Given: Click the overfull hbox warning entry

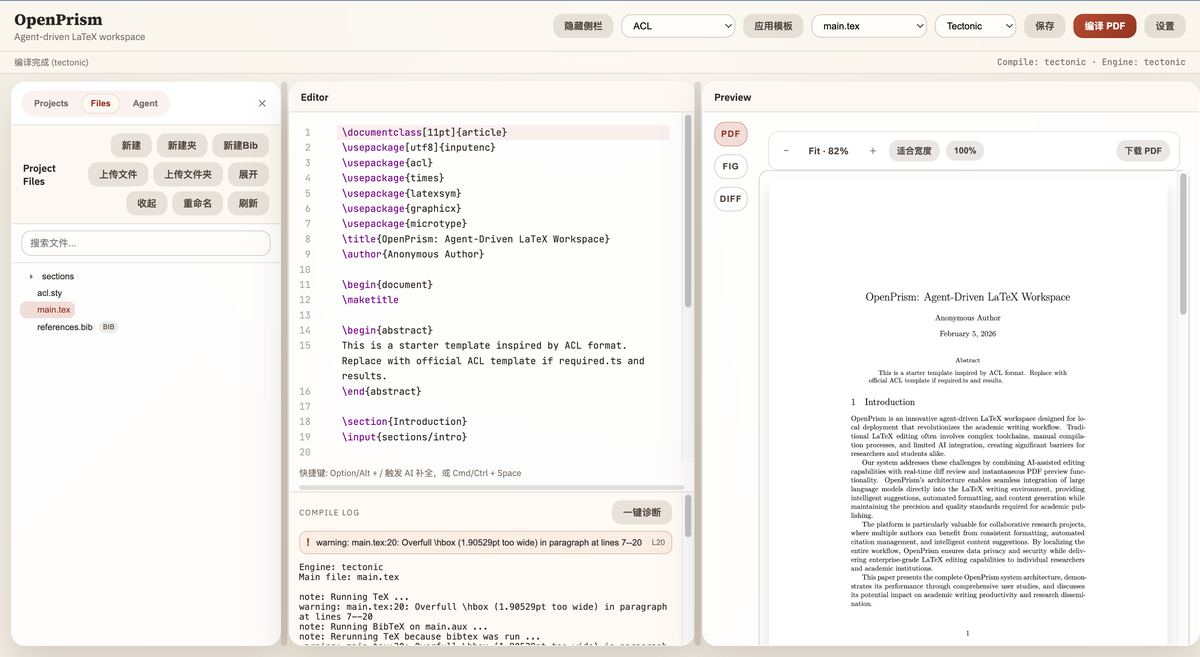Looking at the screenshot, I should coord(486,542).
